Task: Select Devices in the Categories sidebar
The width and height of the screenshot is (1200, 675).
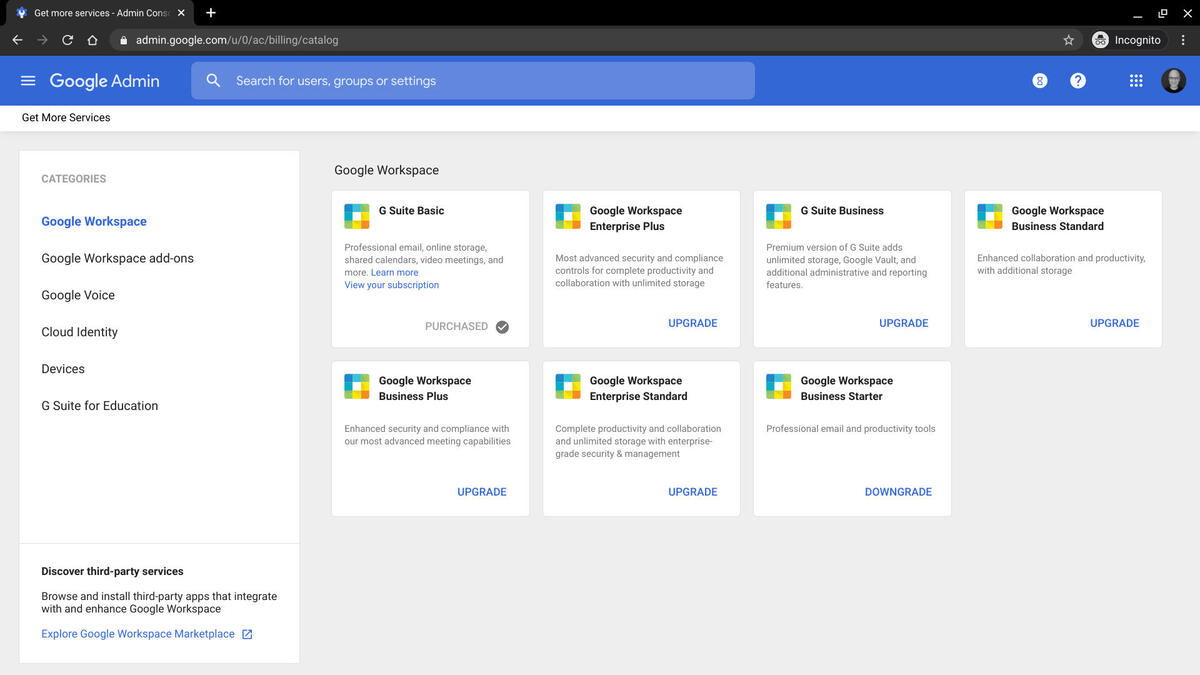Action: [62, 368]
